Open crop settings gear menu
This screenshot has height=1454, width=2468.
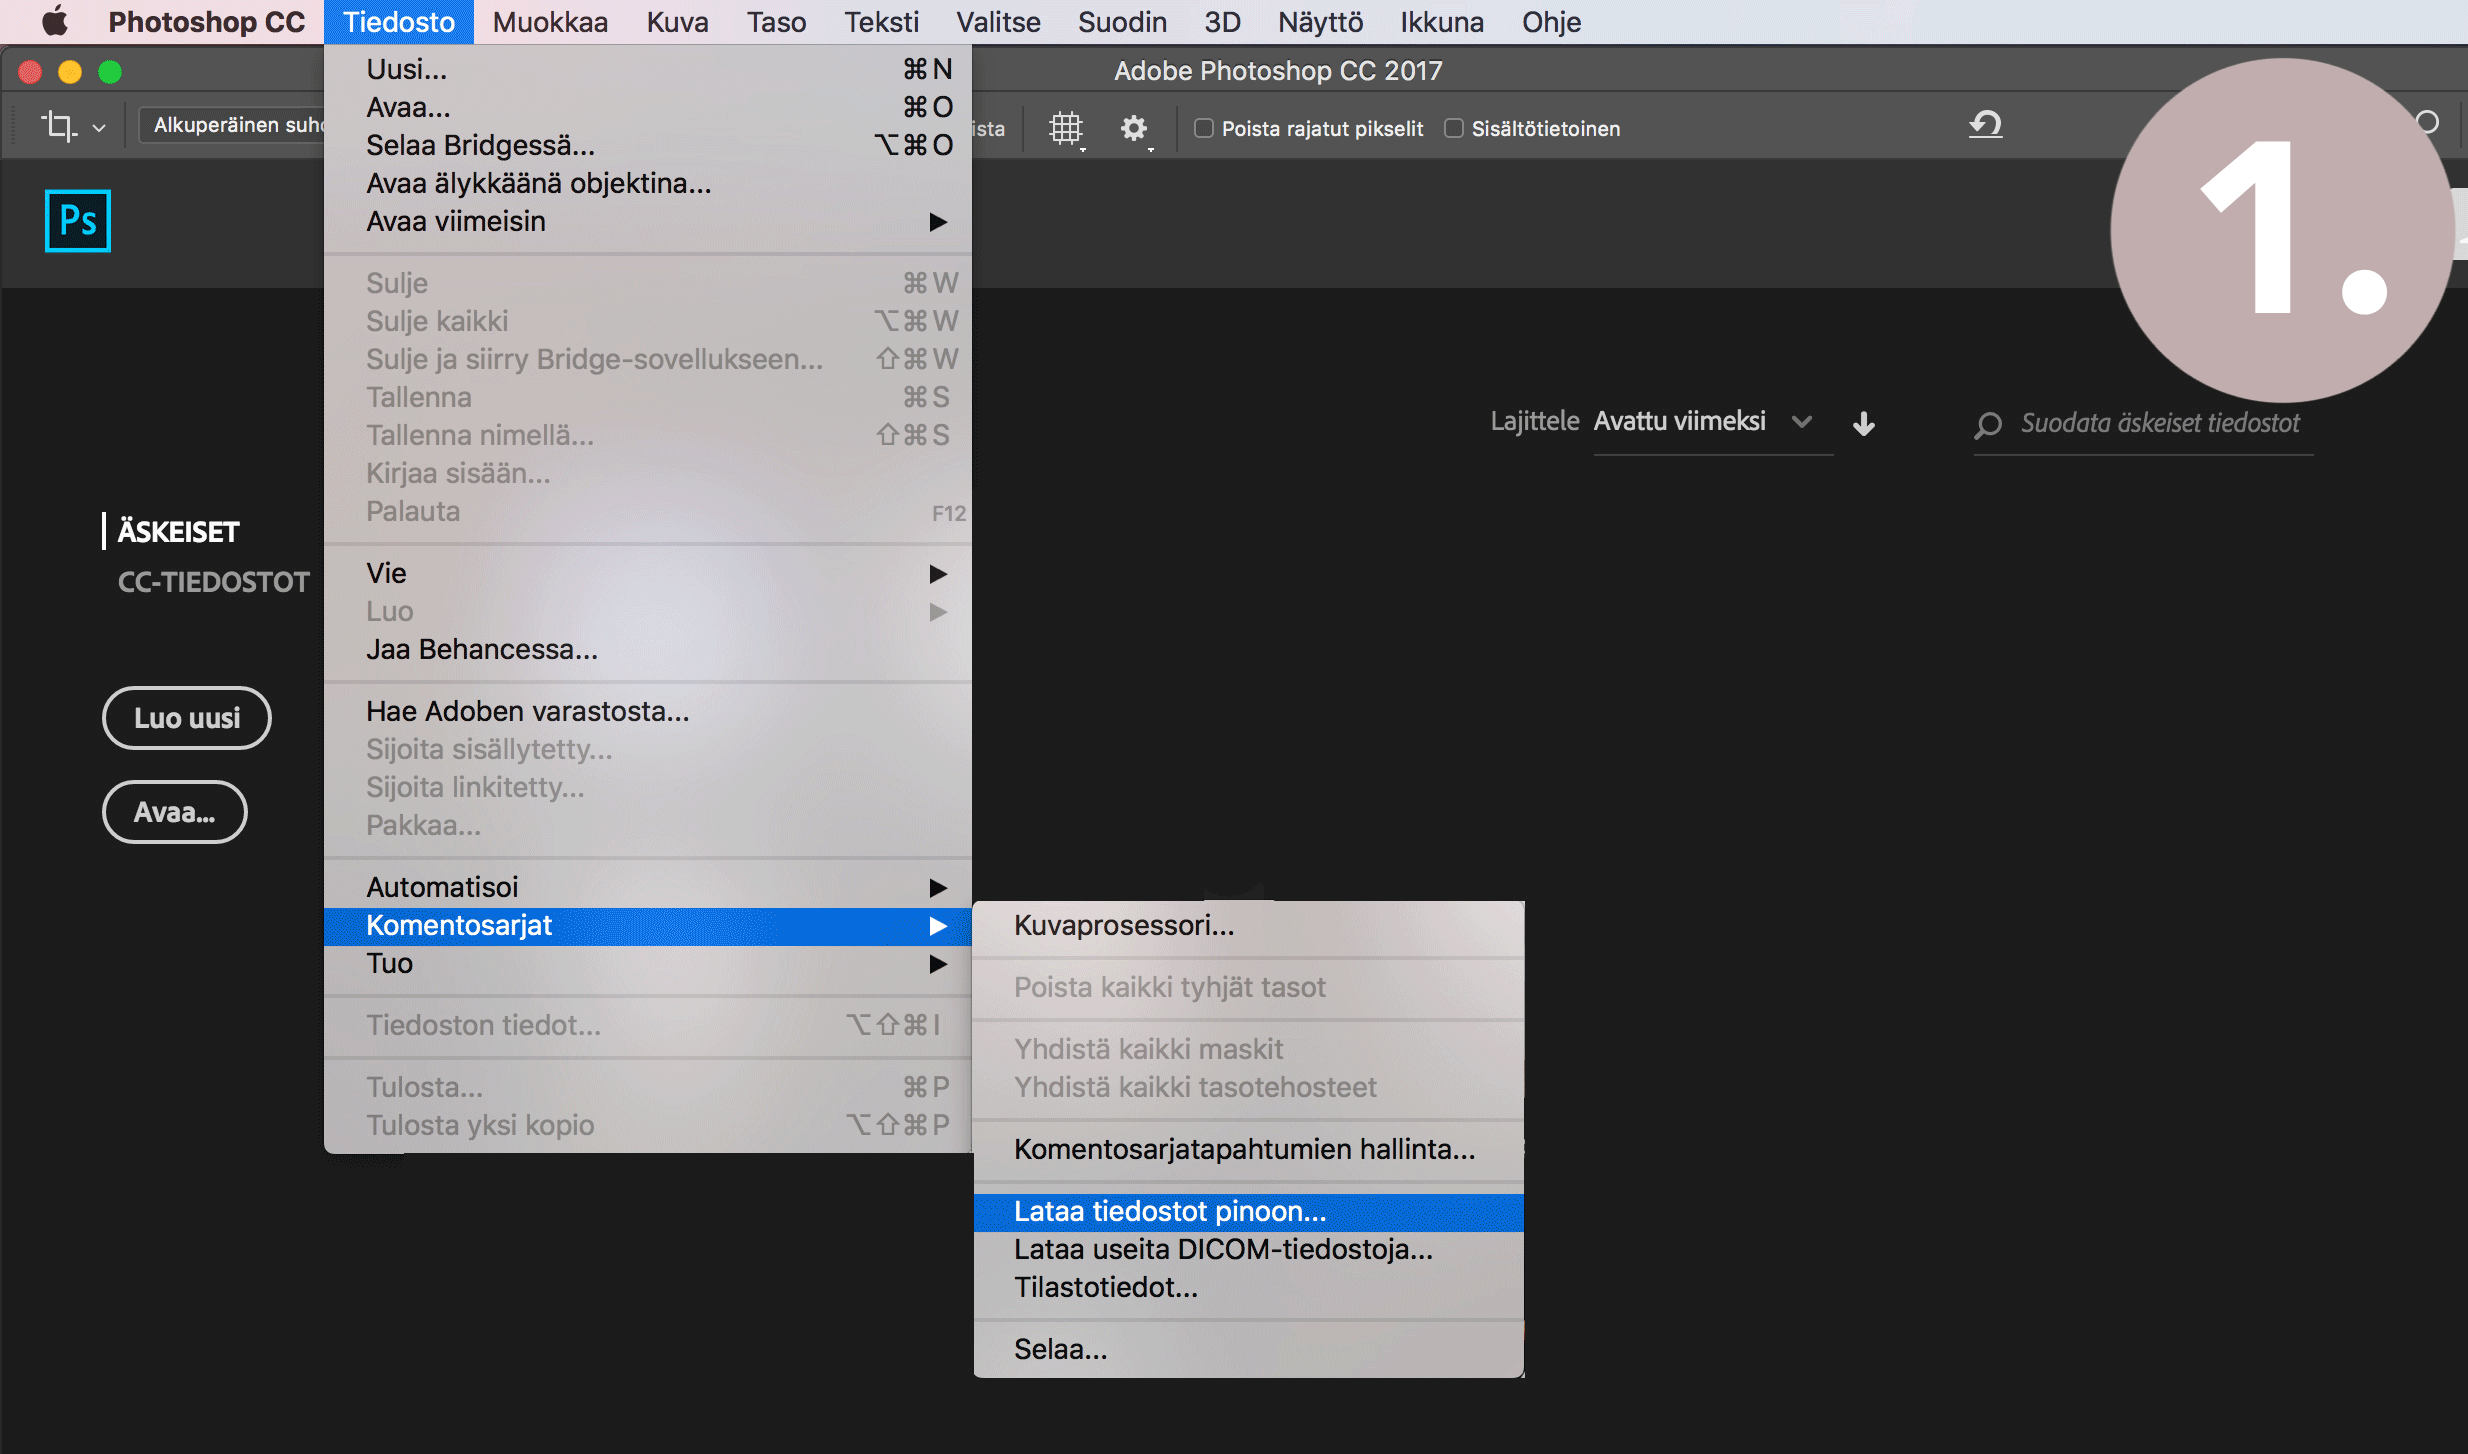pyautogui.click(x=1134, y=128)
